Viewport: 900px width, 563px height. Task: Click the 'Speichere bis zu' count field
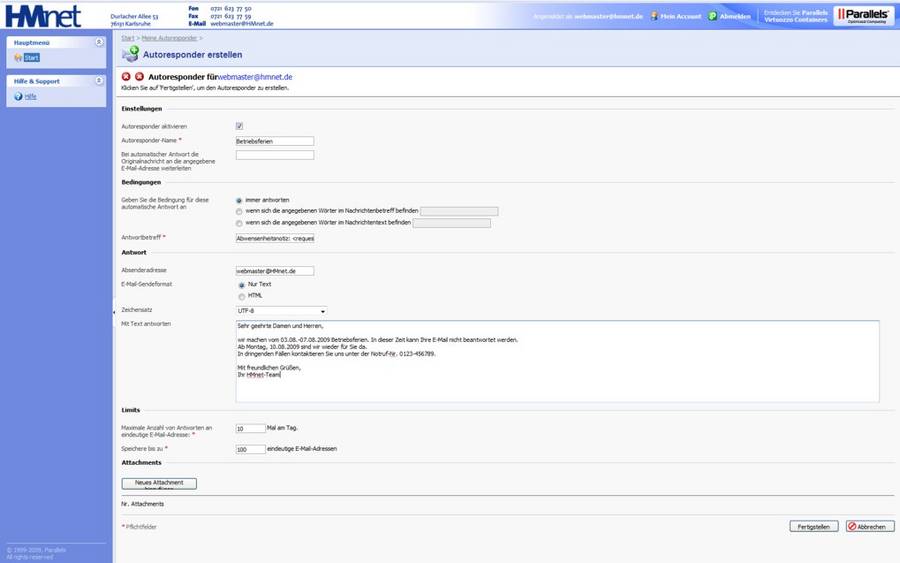click(251, 449)
